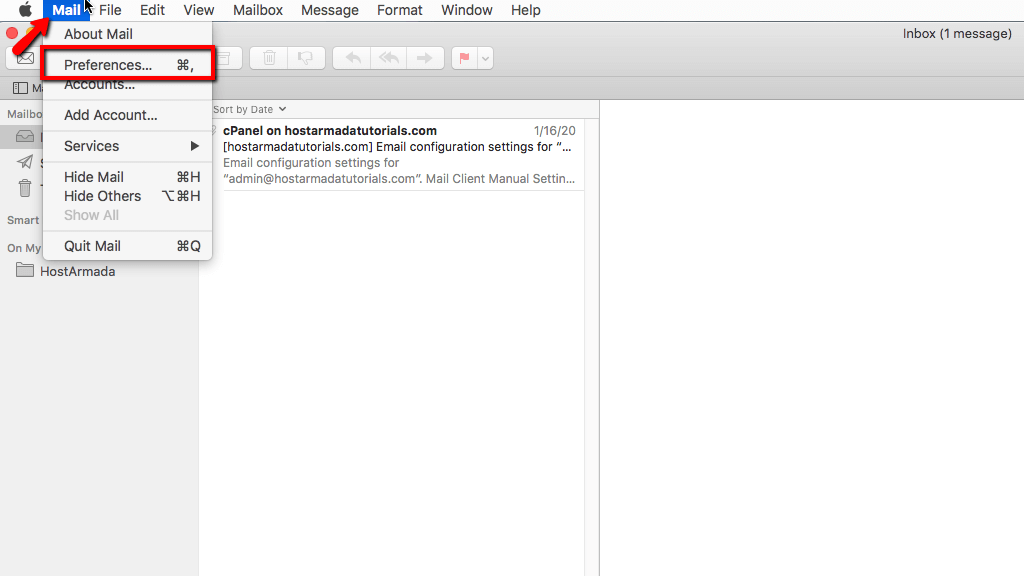Click the Junk thumbs-down toolbar icon

click(306, 58)
